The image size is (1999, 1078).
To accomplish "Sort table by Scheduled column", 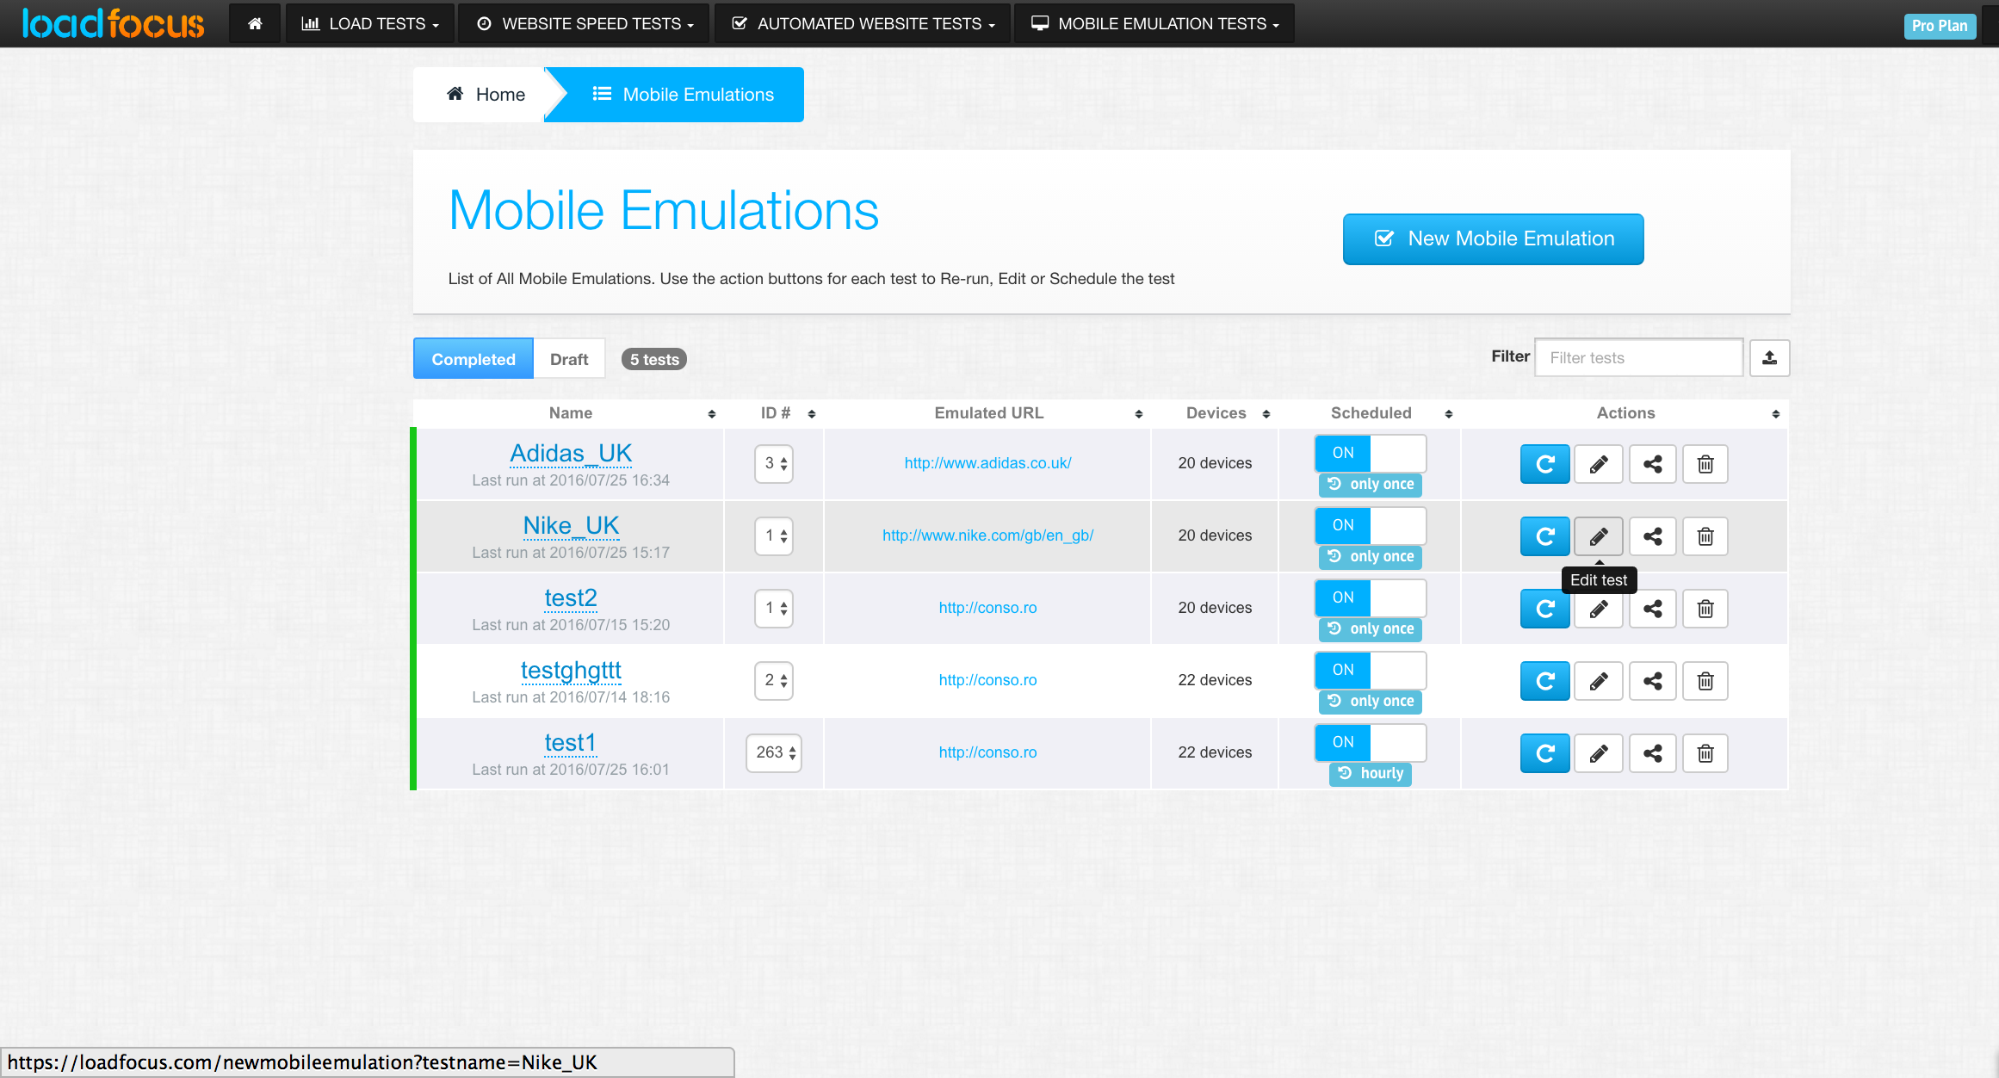I will (x=1370, y=413).
